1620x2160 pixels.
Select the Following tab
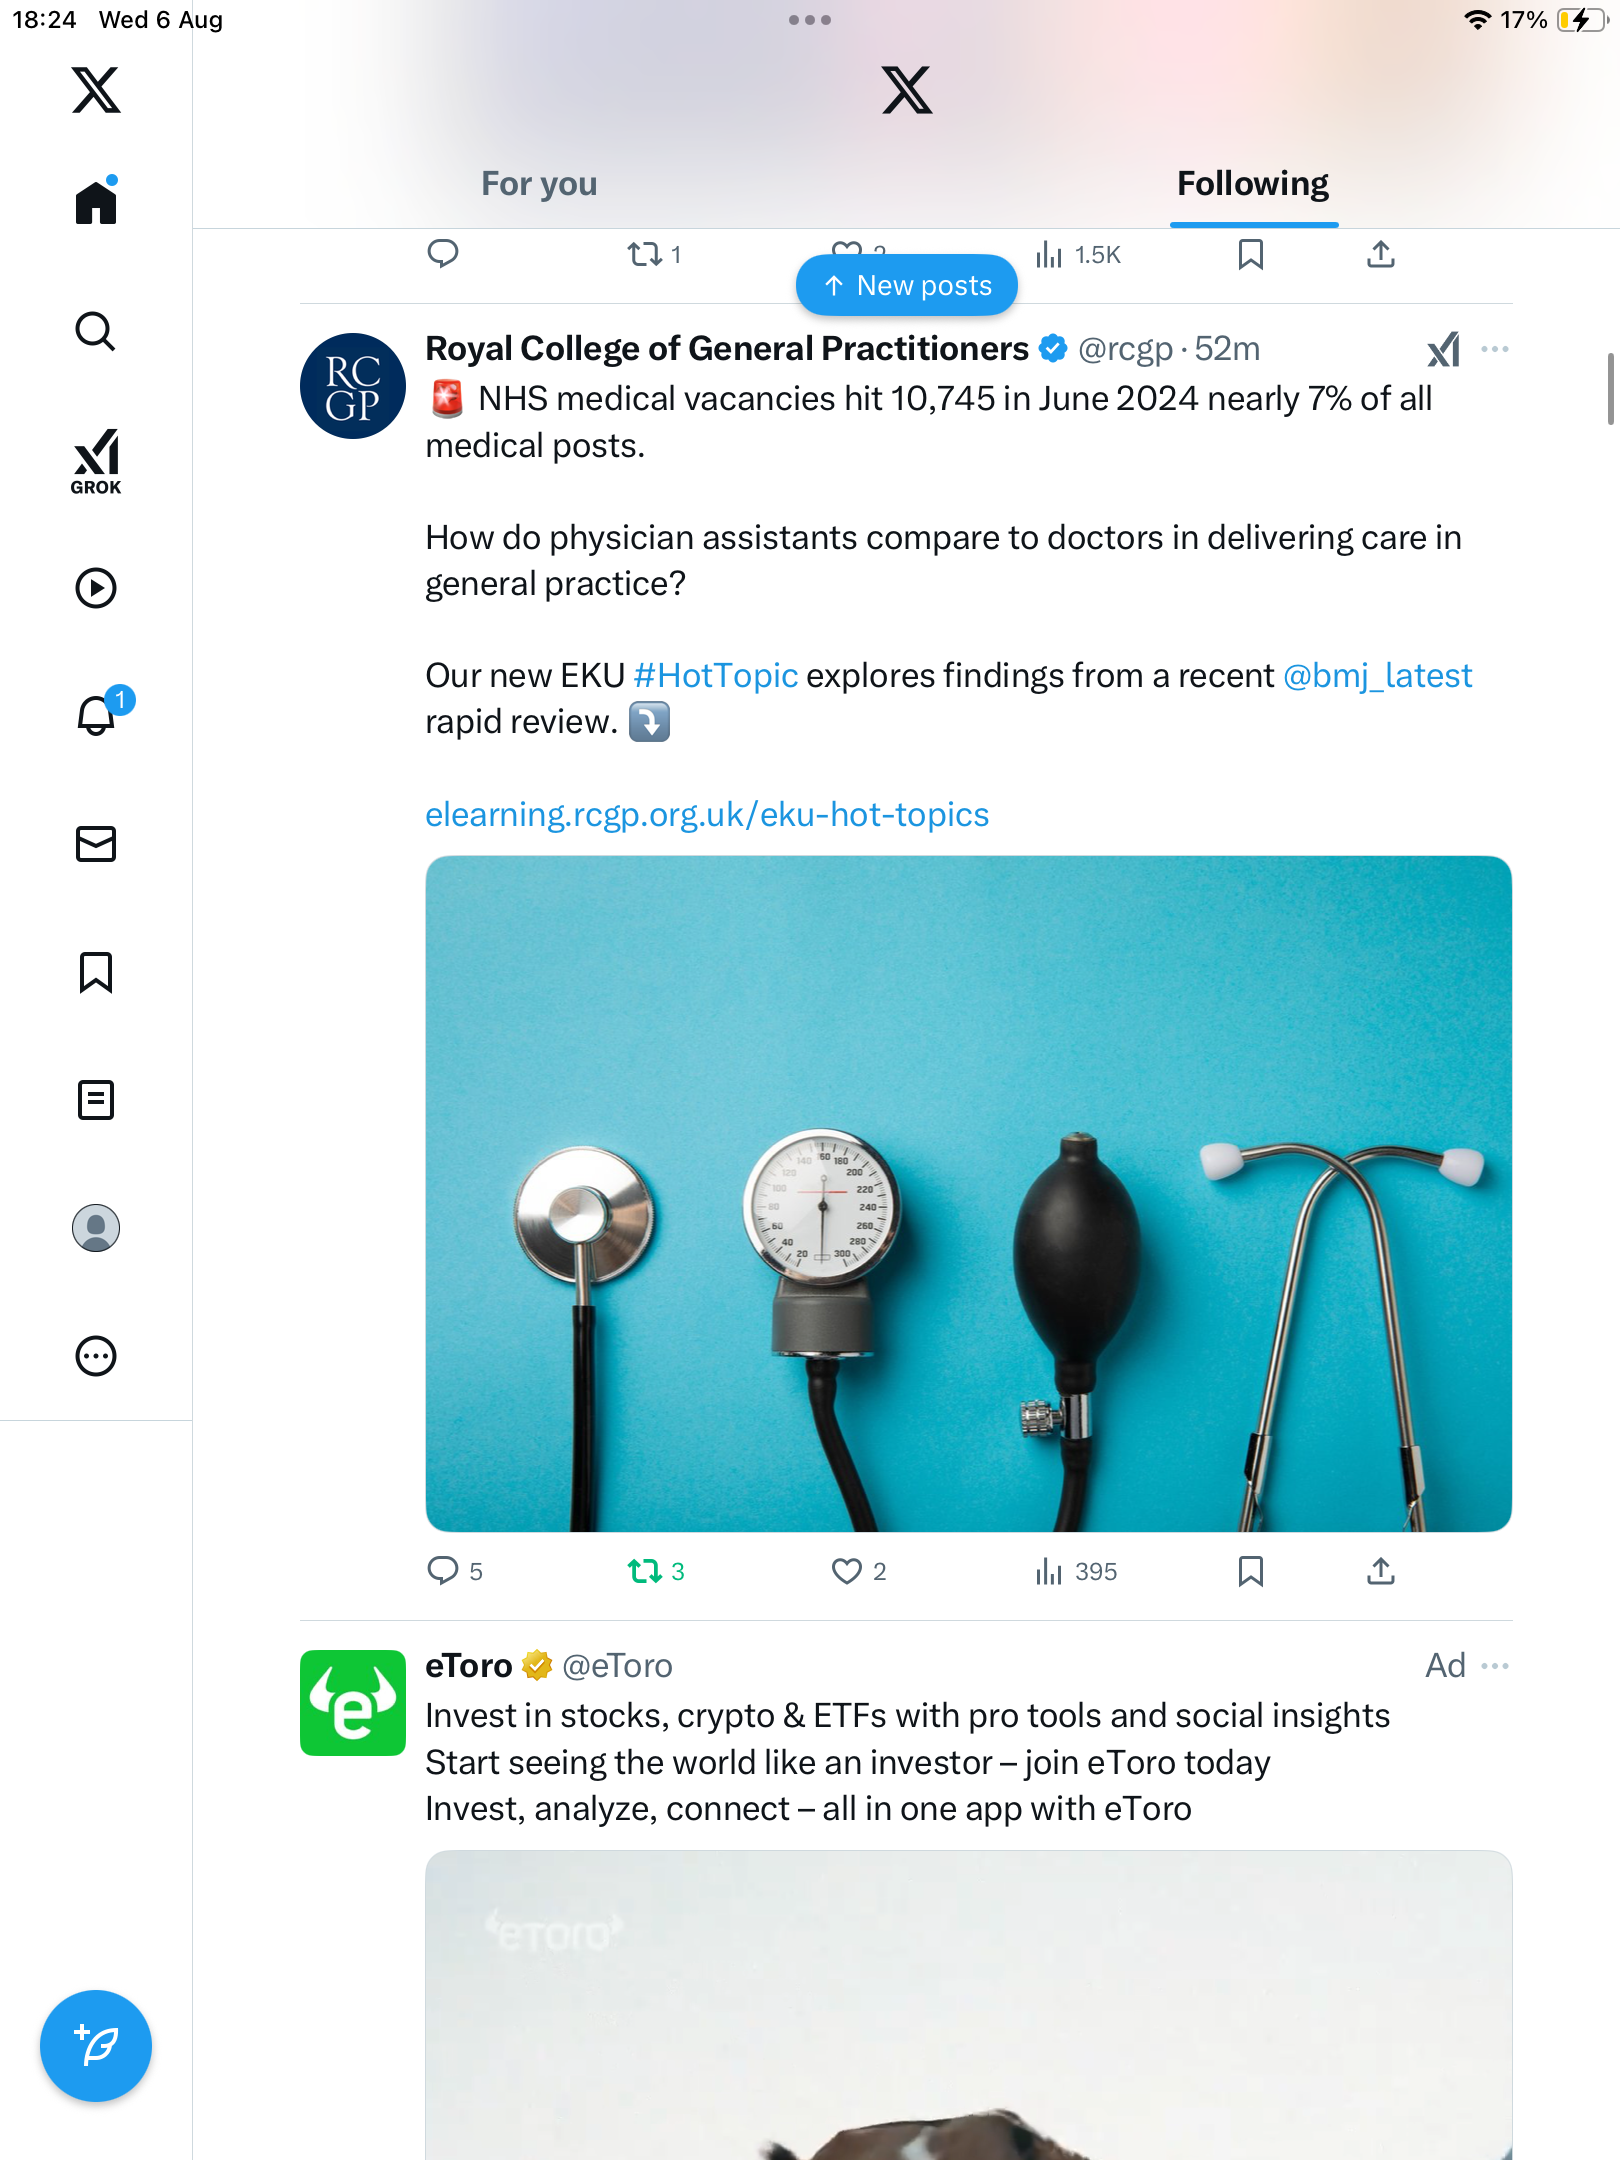pos(1252,184)
